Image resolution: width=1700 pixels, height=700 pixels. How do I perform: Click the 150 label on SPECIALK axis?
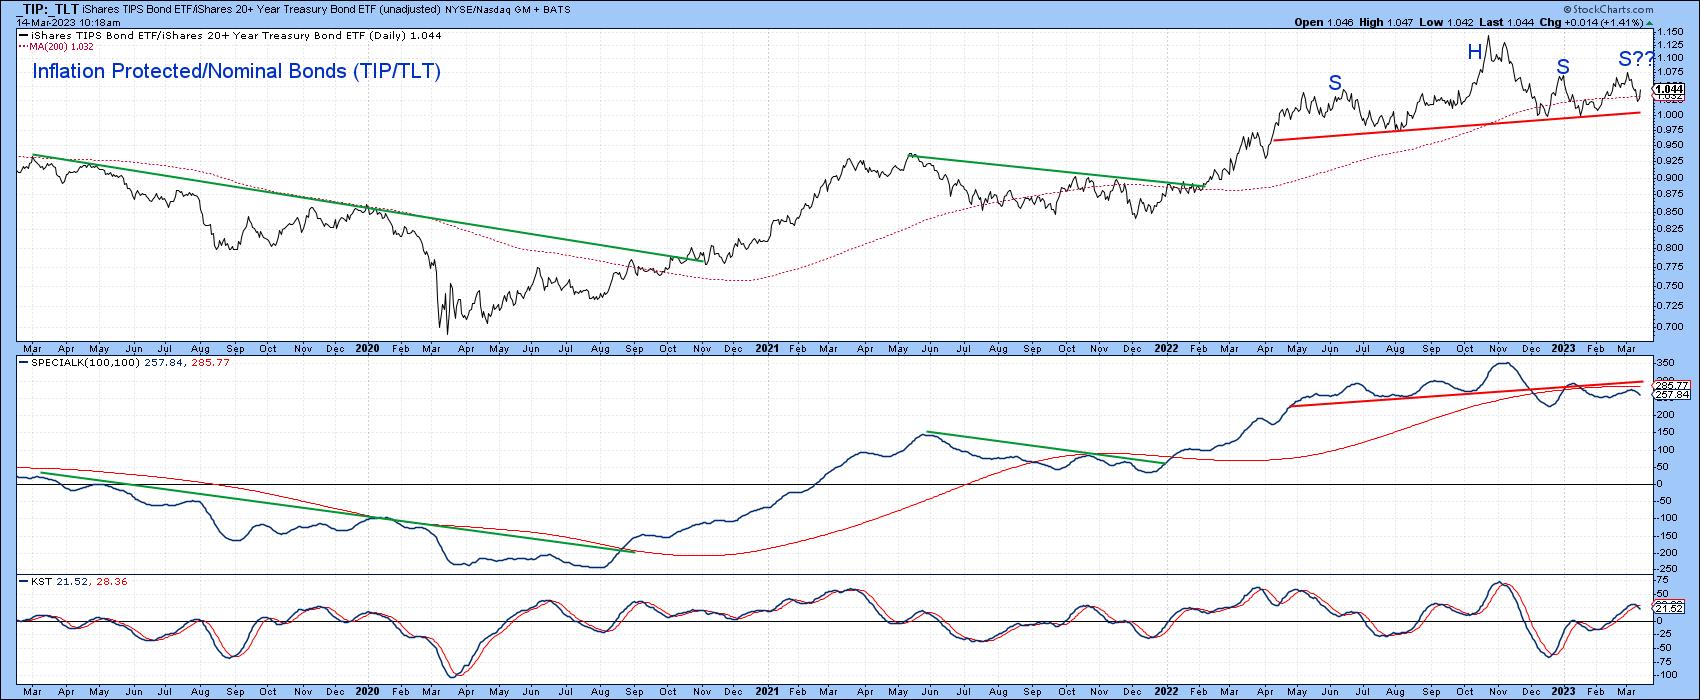tap(1666, 432)
